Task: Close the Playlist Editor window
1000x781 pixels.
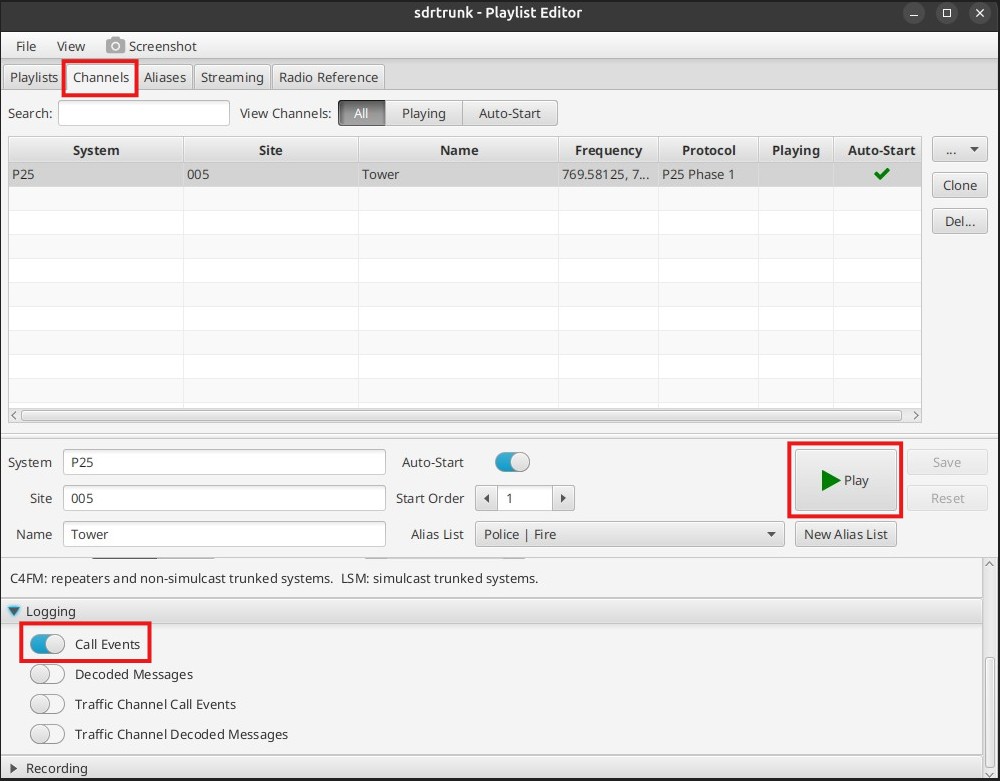Action: (980, 13)
